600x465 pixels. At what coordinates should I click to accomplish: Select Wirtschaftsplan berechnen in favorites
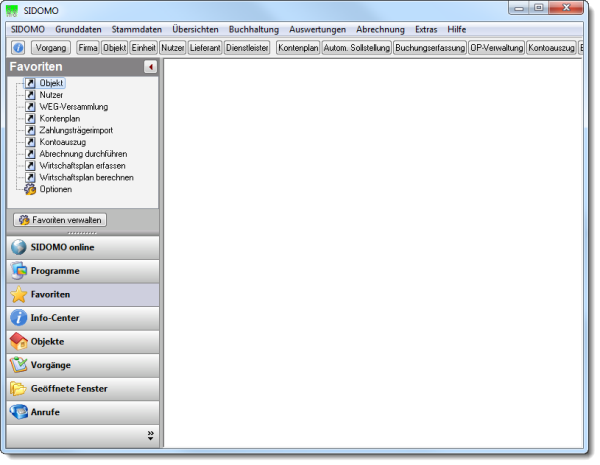click(86, 178)
